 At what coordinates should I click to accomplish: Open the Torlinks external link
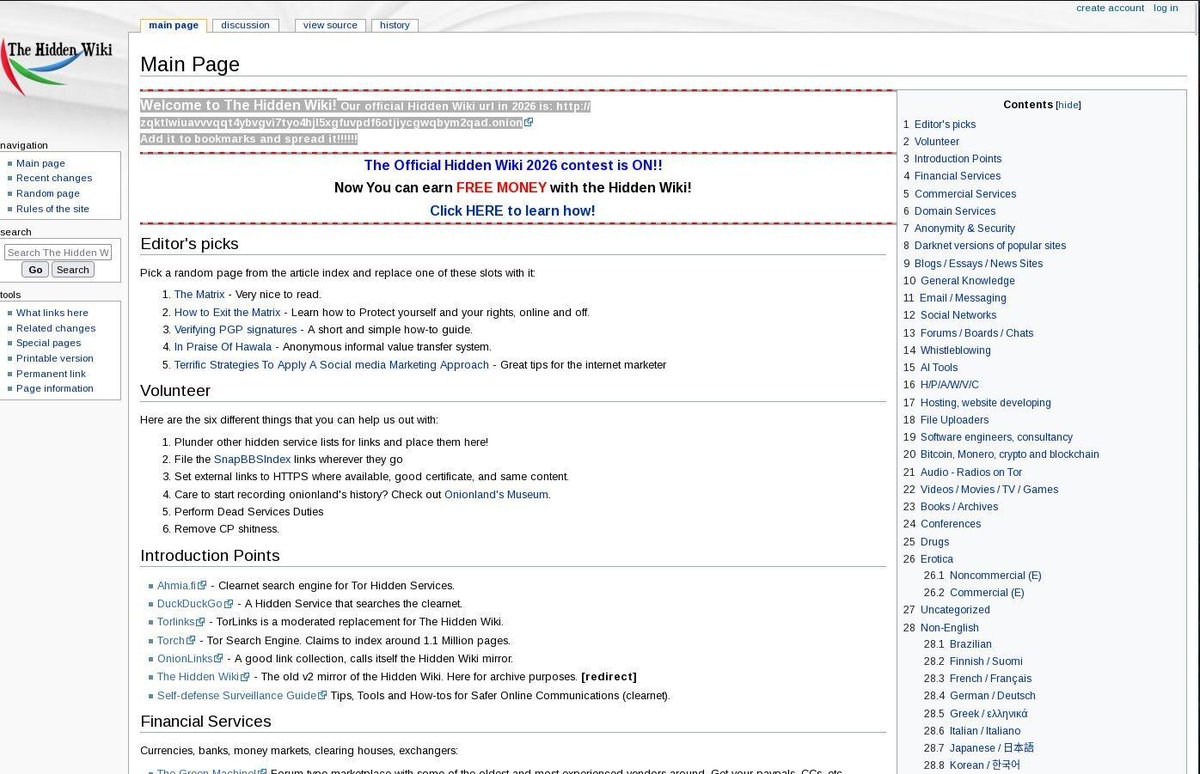click(181, 622)
